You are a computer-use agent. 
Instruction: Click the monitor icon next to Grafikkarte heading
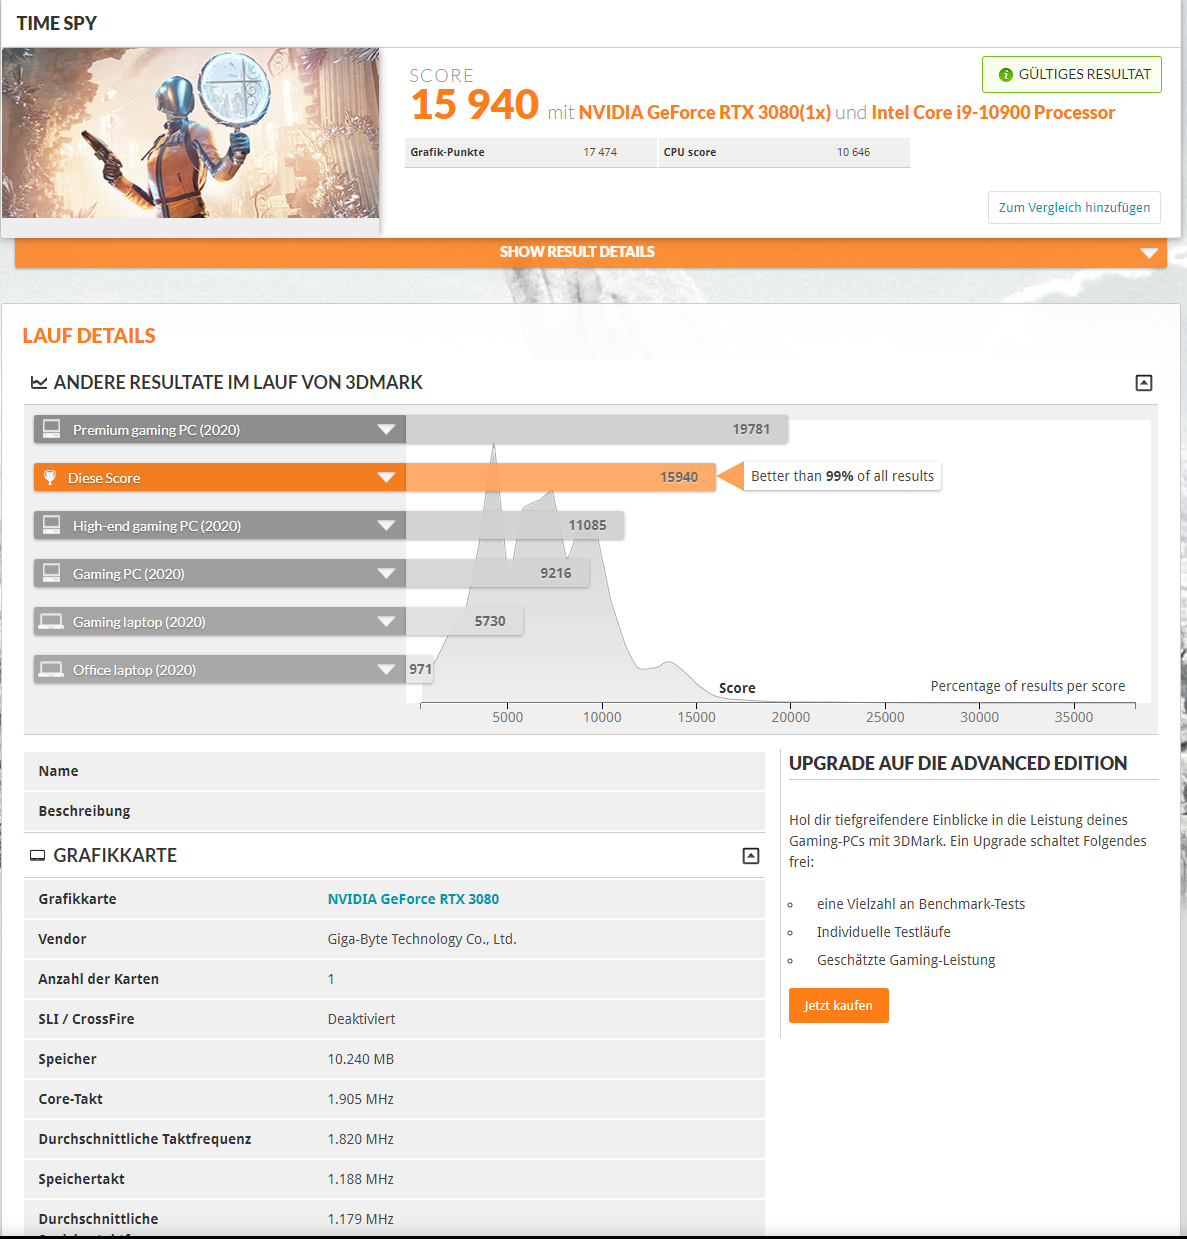pyautogui.click(x=38, y=856)
